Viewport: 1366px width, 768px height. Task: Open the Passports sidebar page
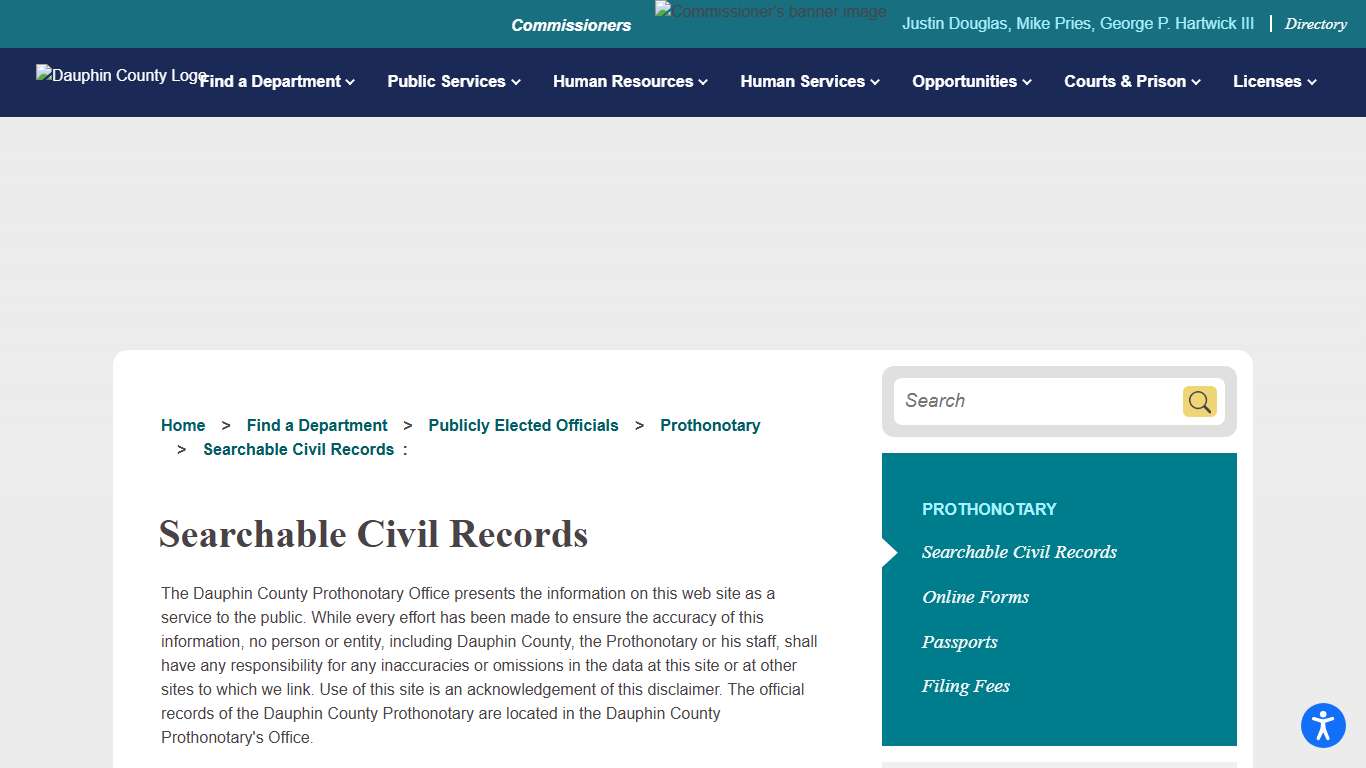959,642
